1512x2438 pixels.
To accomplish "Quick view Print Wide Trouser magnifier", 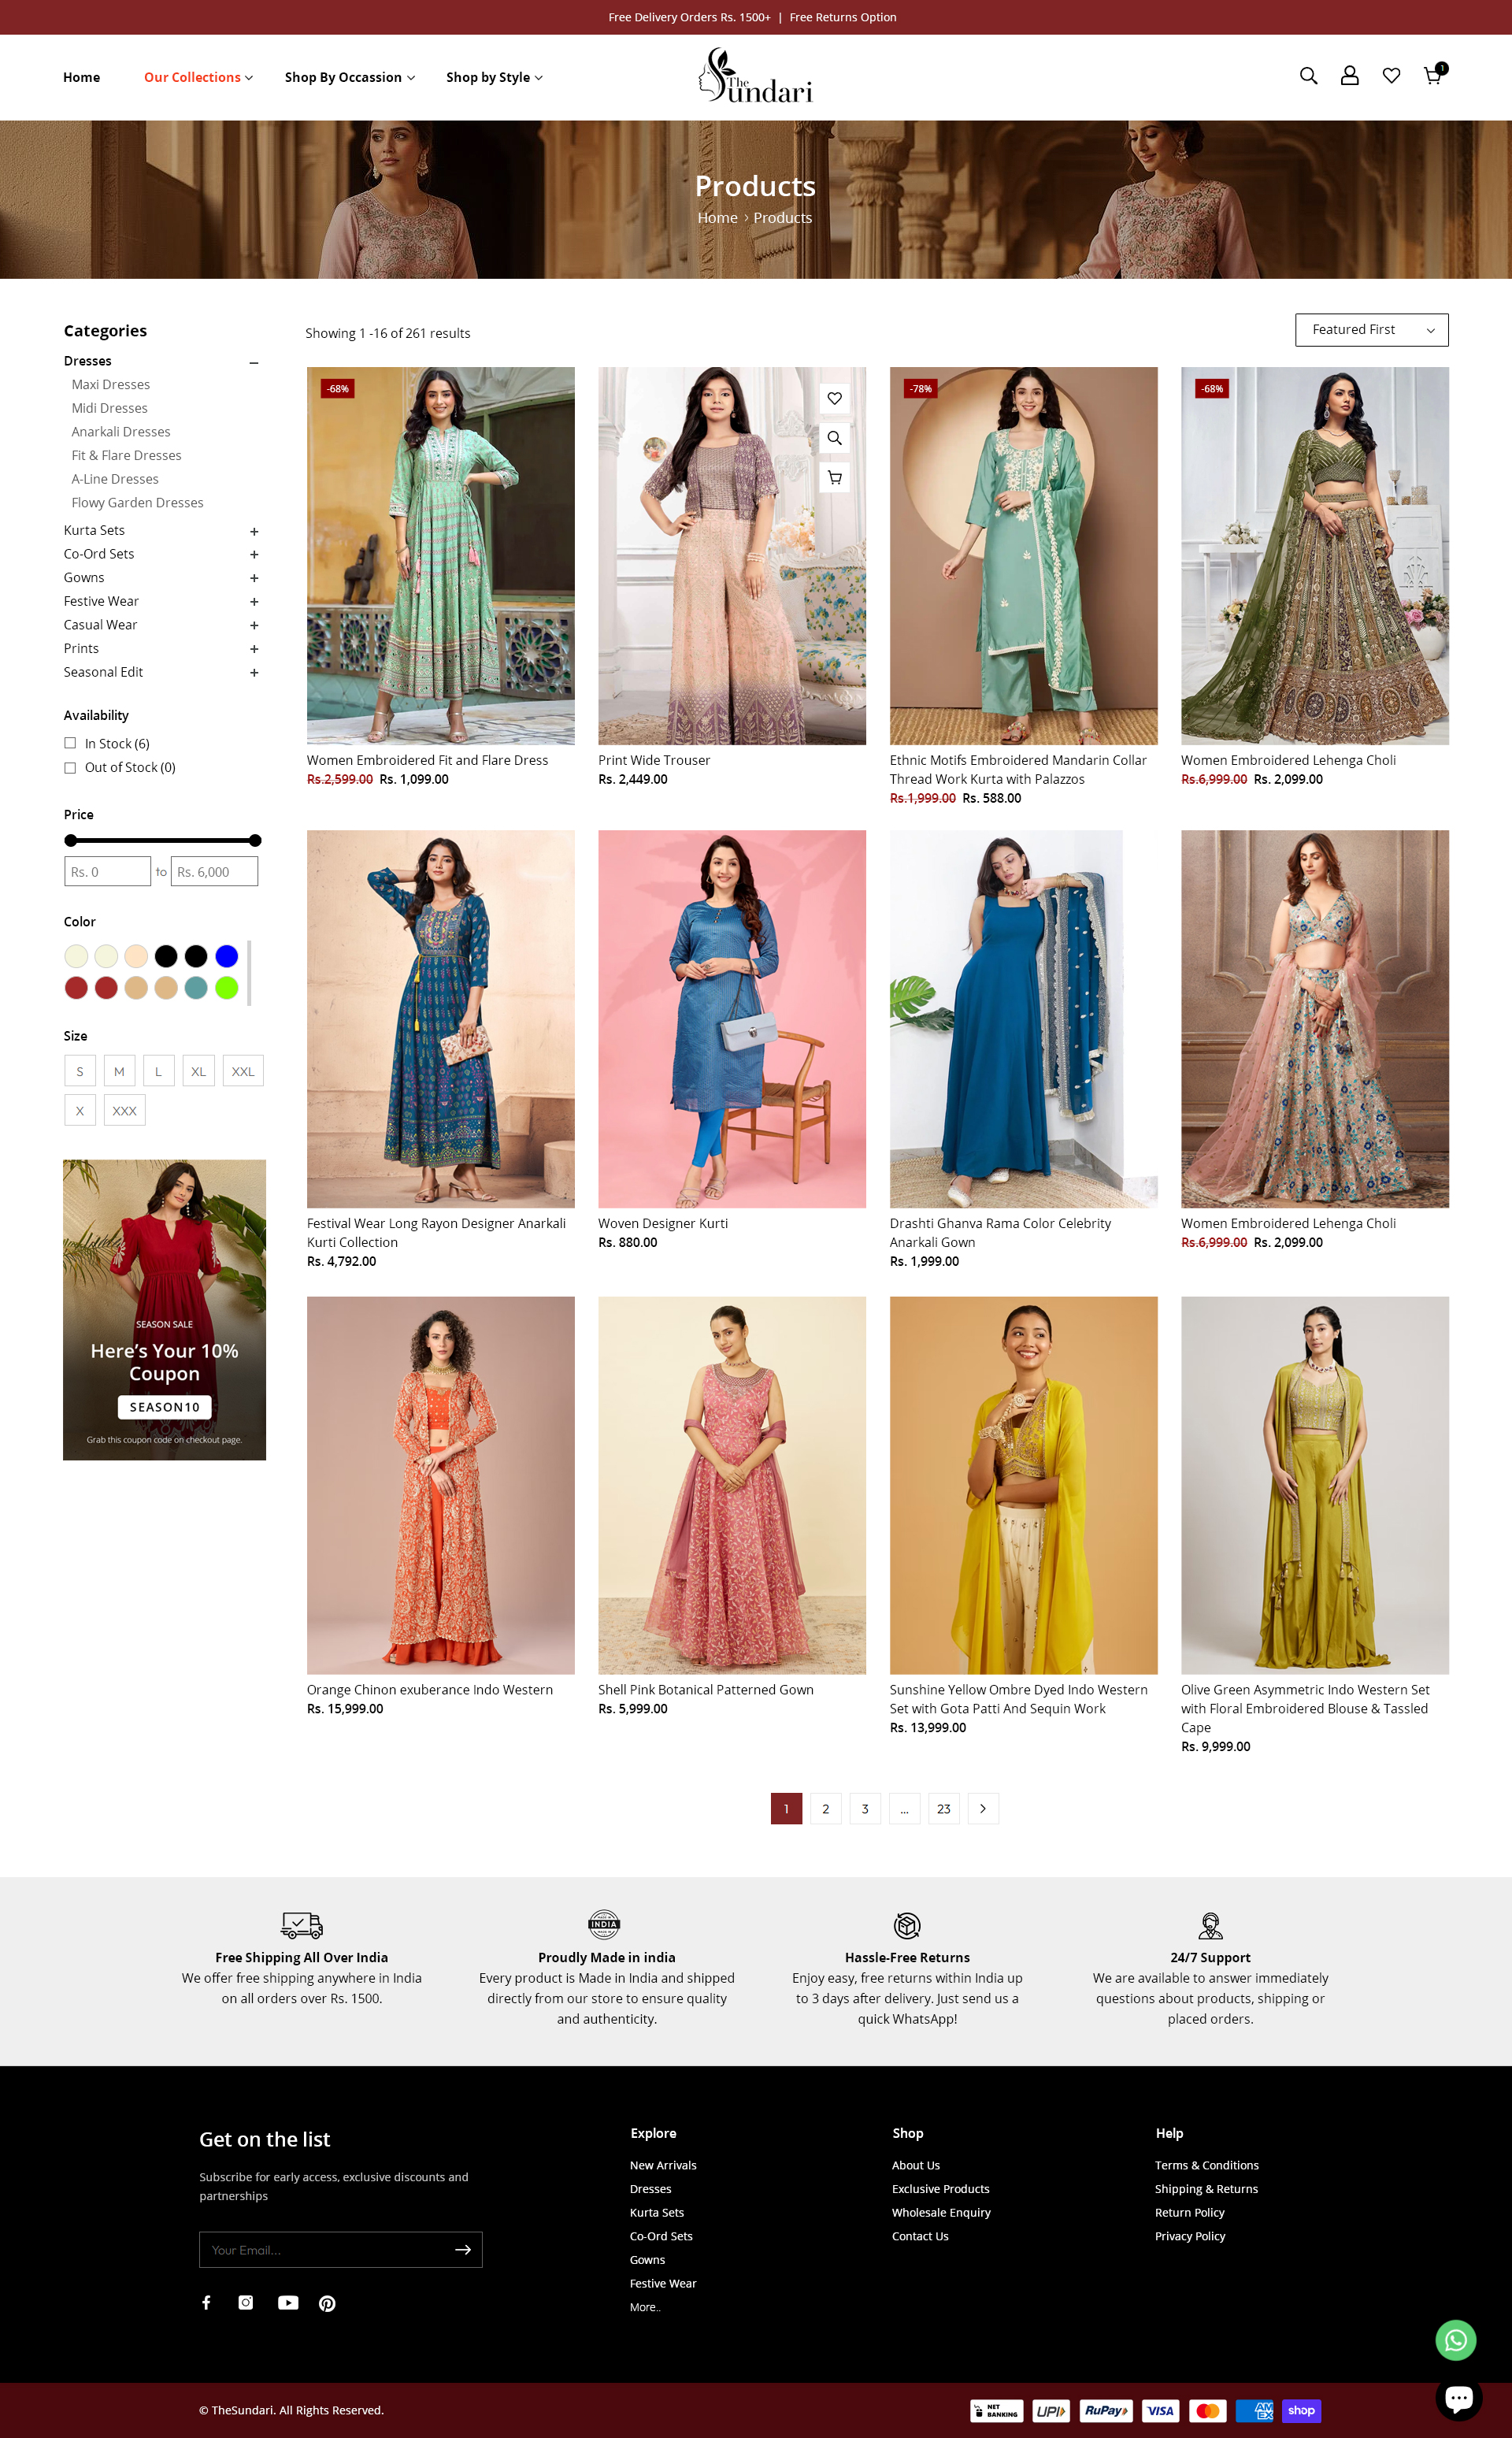I will click(x=834, y=438).
